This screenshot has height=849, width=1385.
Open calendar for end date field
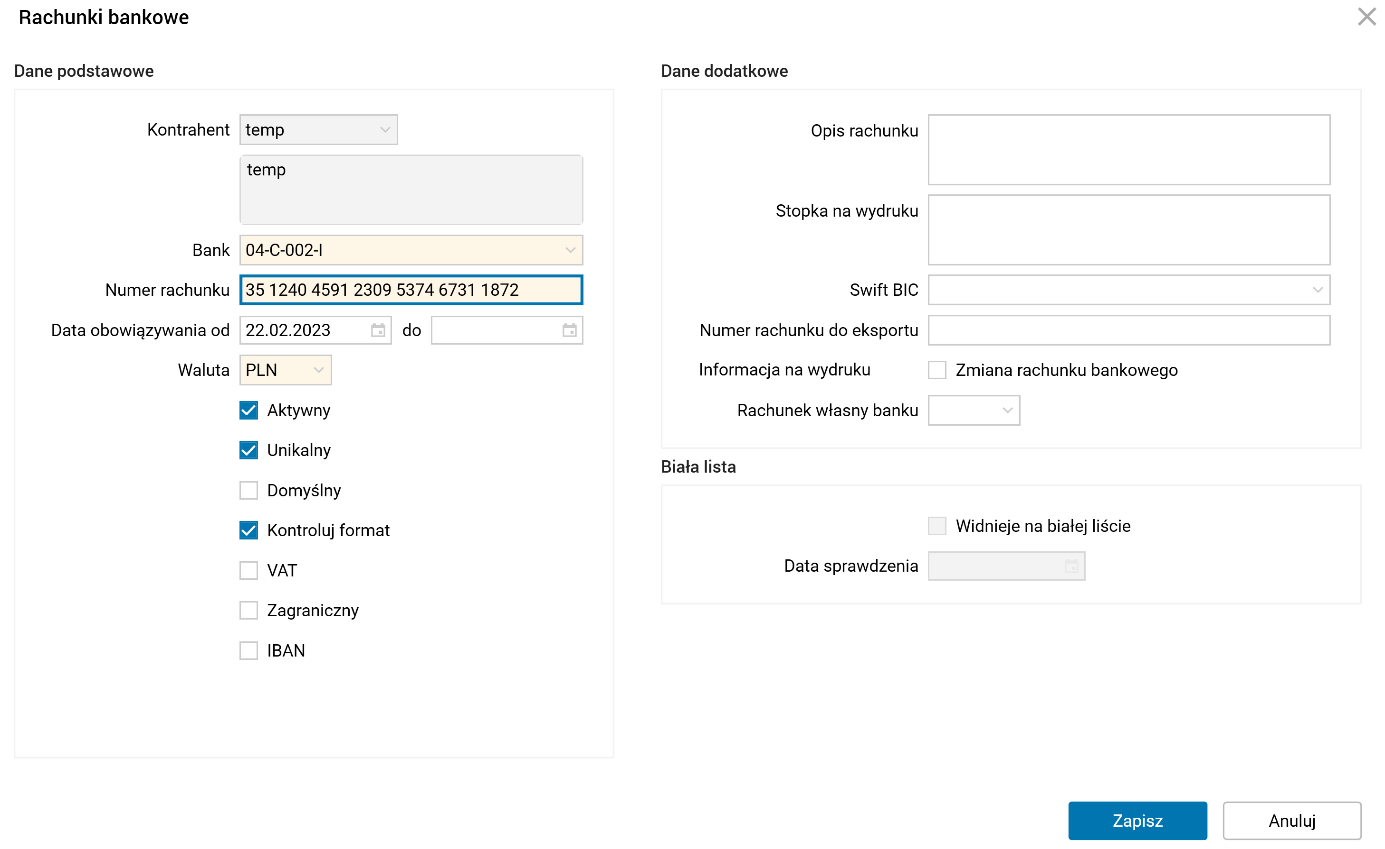(569, 330)
